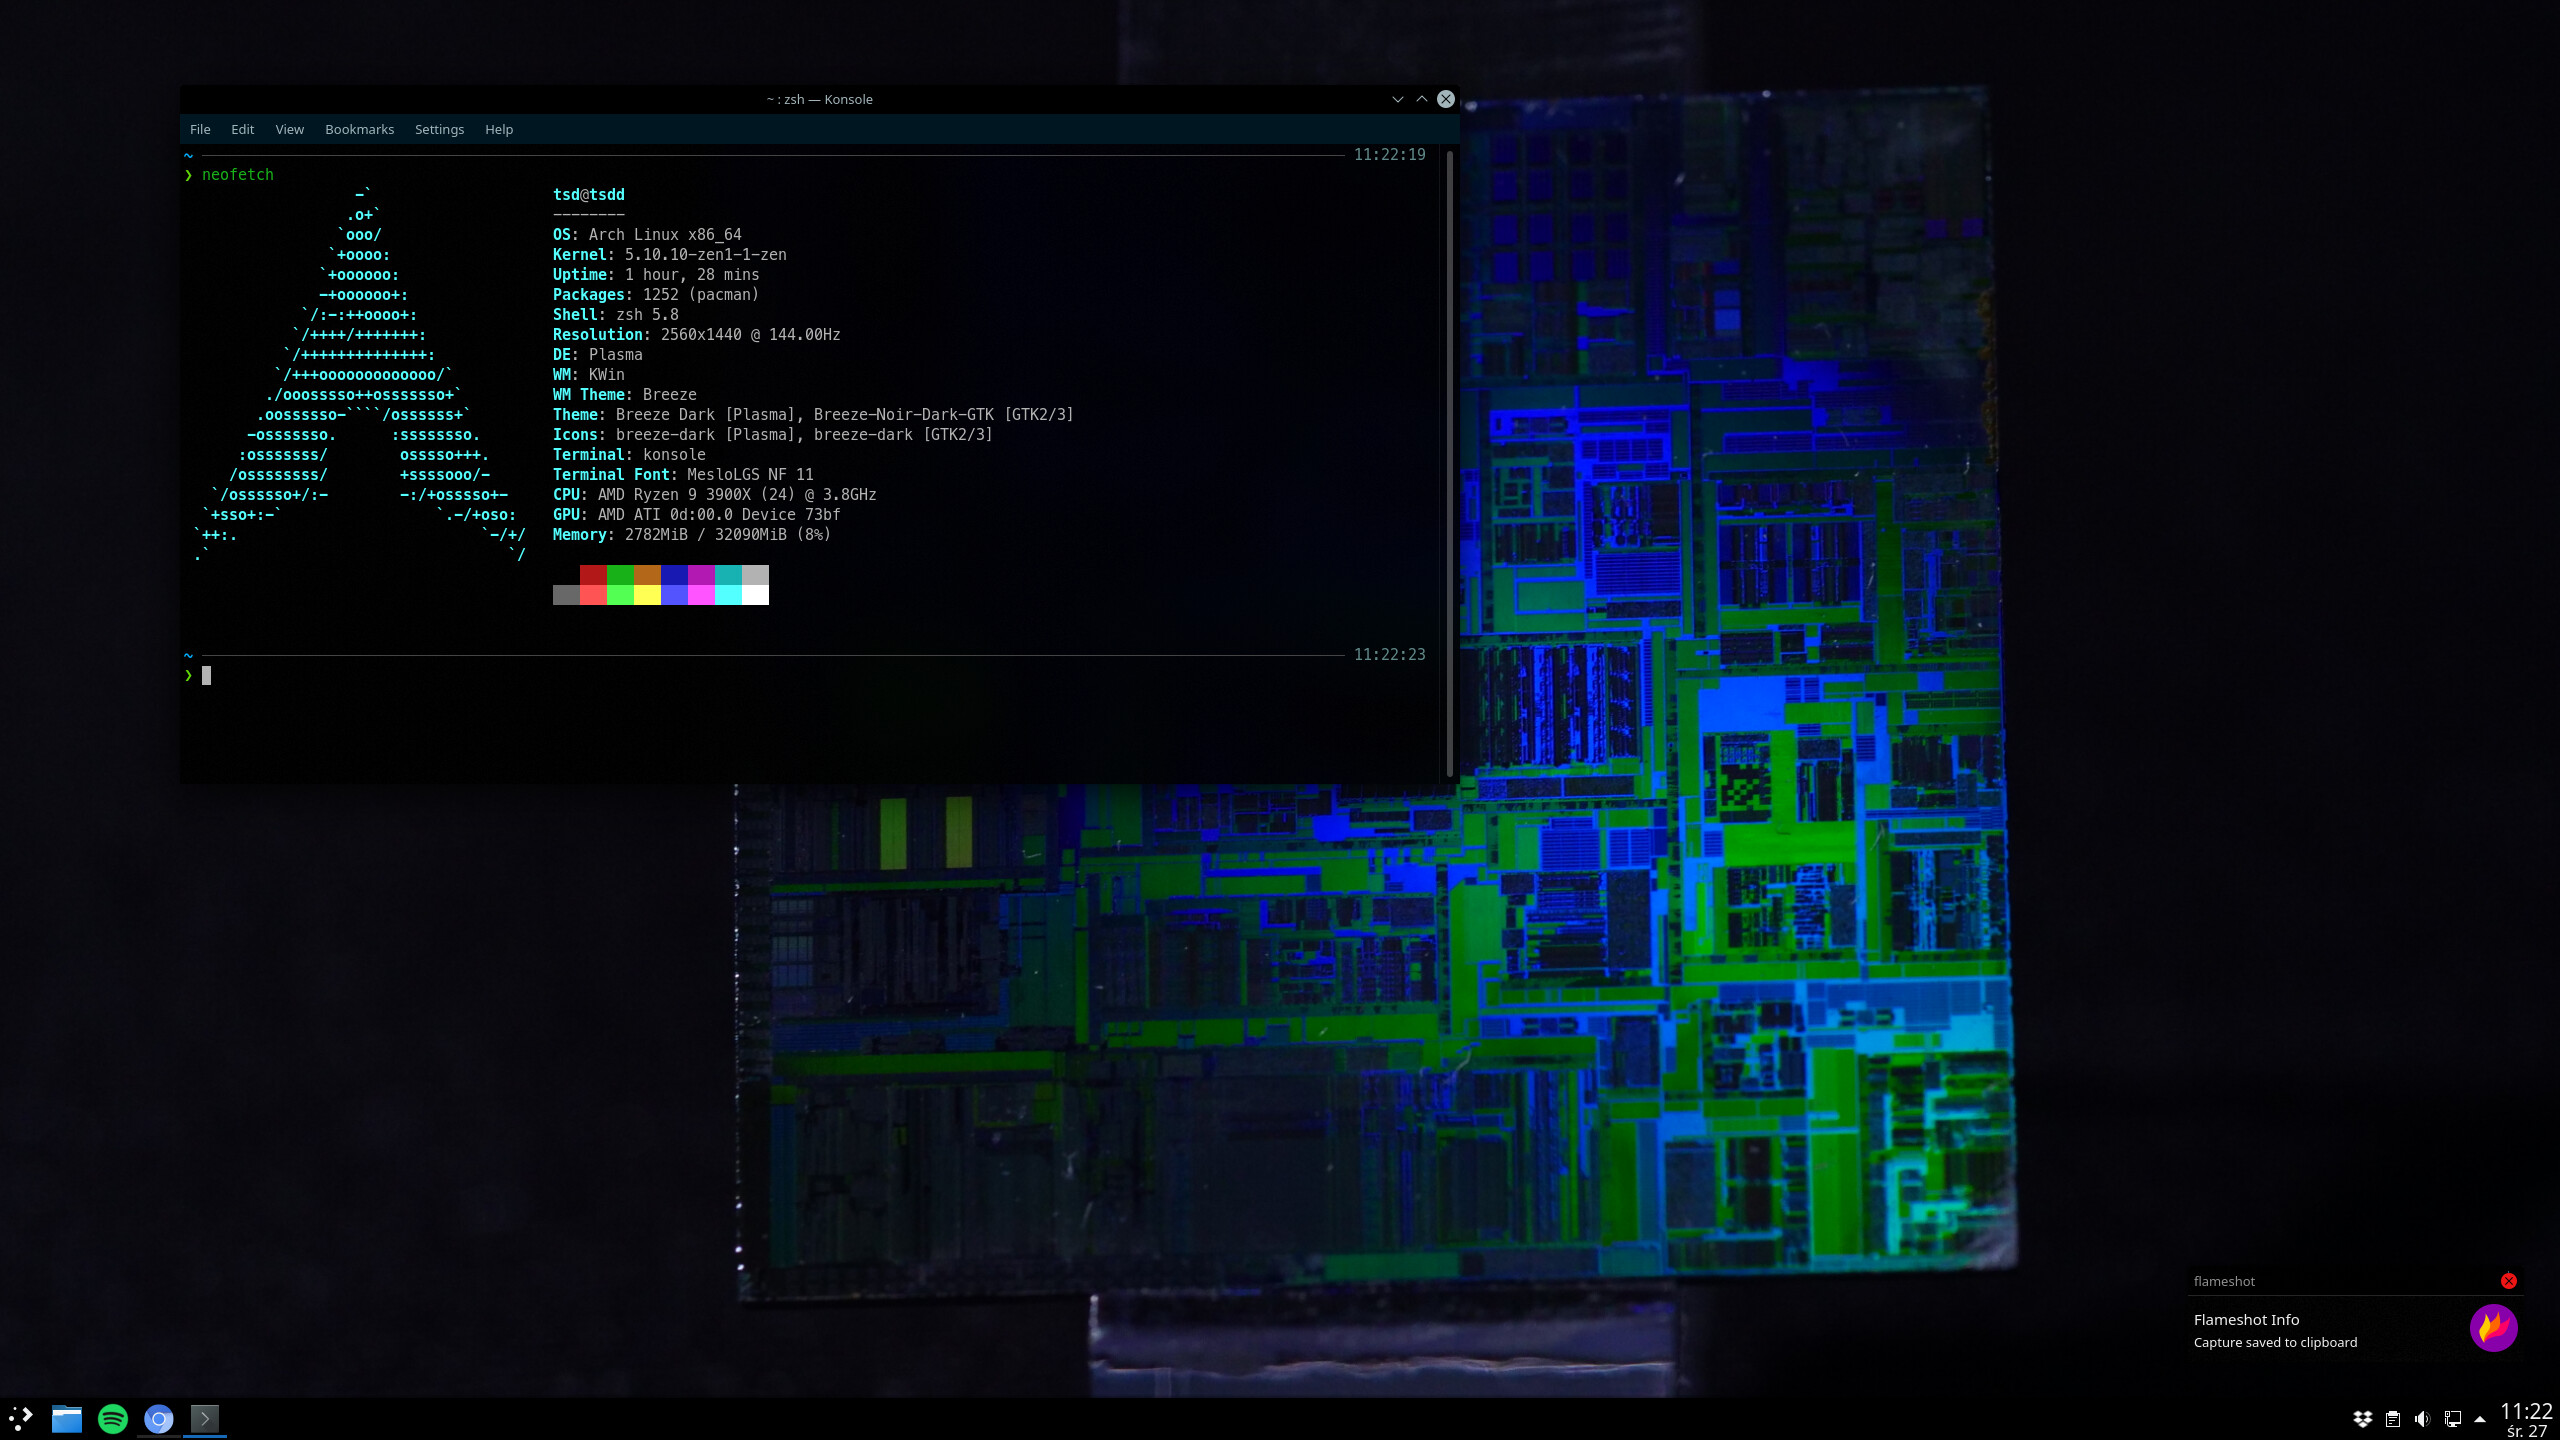2560x1440 pixels.
Task: Click the 'GPU: AMD ATI' line
Action: (x=697, y=514)
